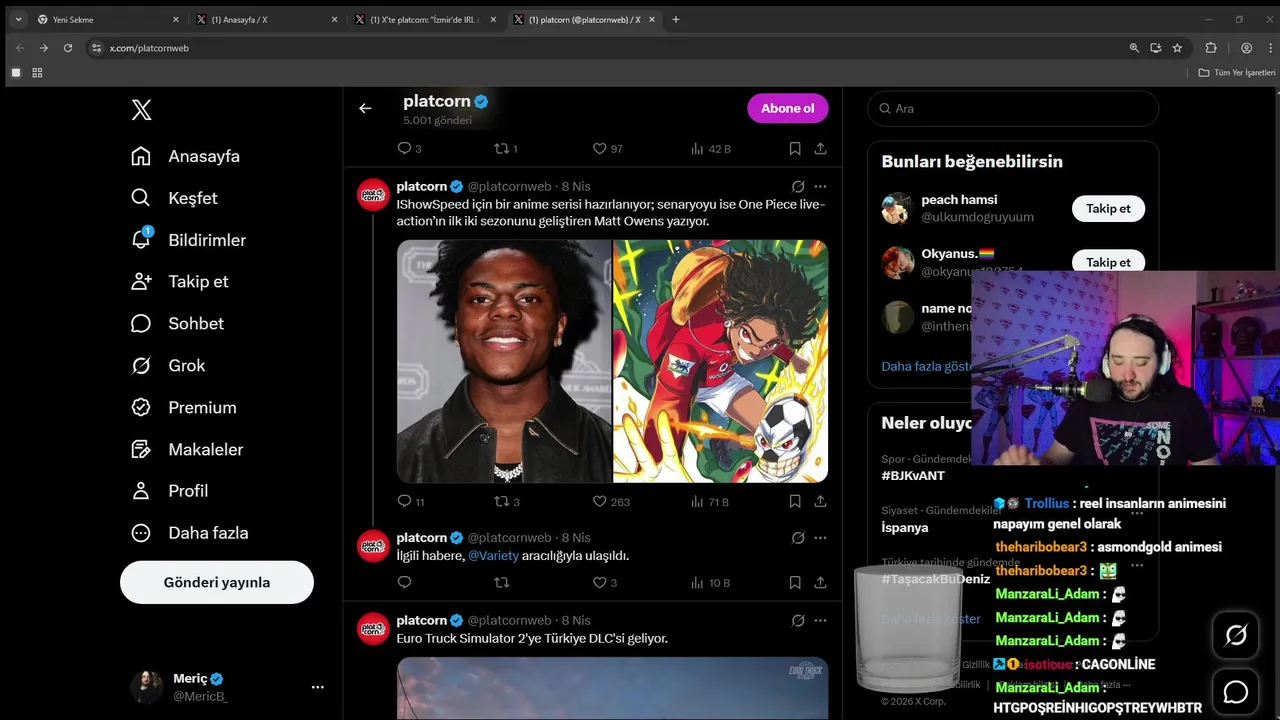Switch to the Yeni Sekme tab
The height and width of the screenshot is (720, 1280).
pyautogui.click(x=108, y=19)
